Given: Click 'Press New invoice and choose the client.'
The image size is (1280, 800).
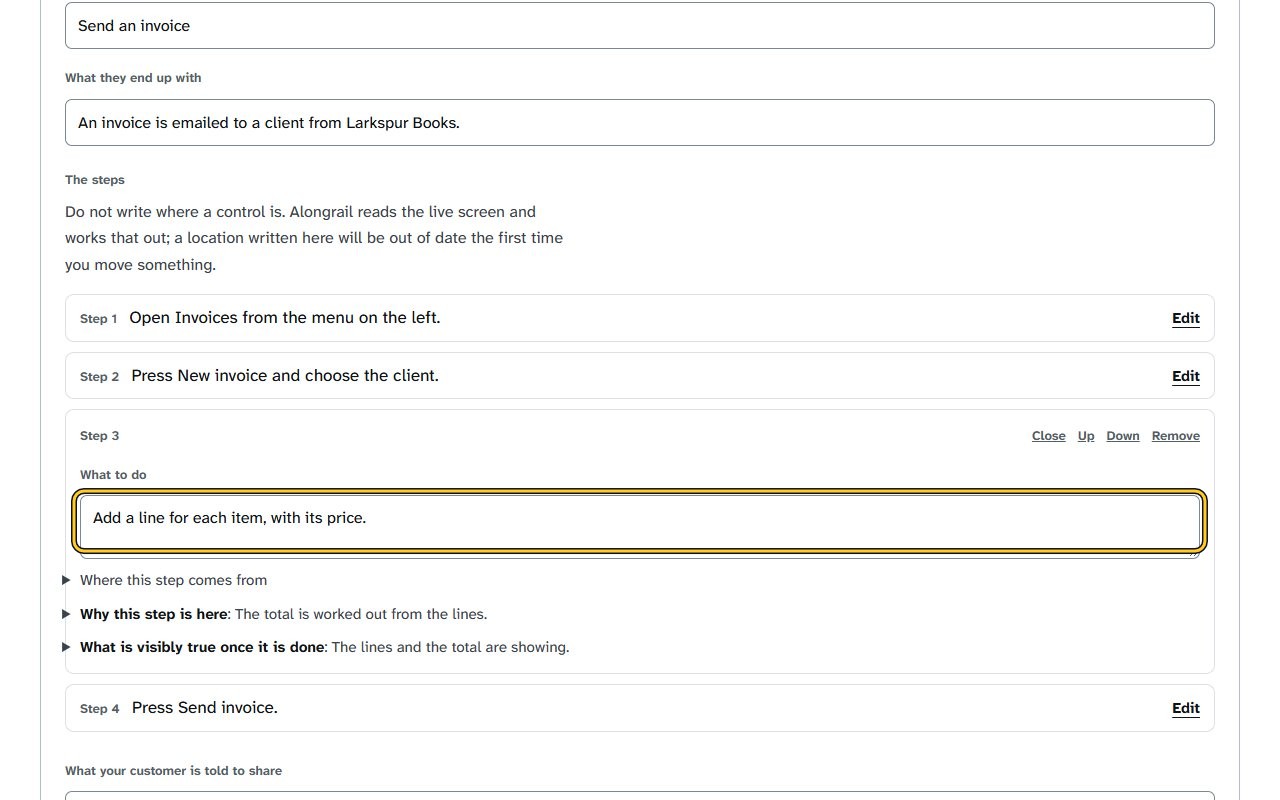Looking at the screenshot, I should coord(285,375).
